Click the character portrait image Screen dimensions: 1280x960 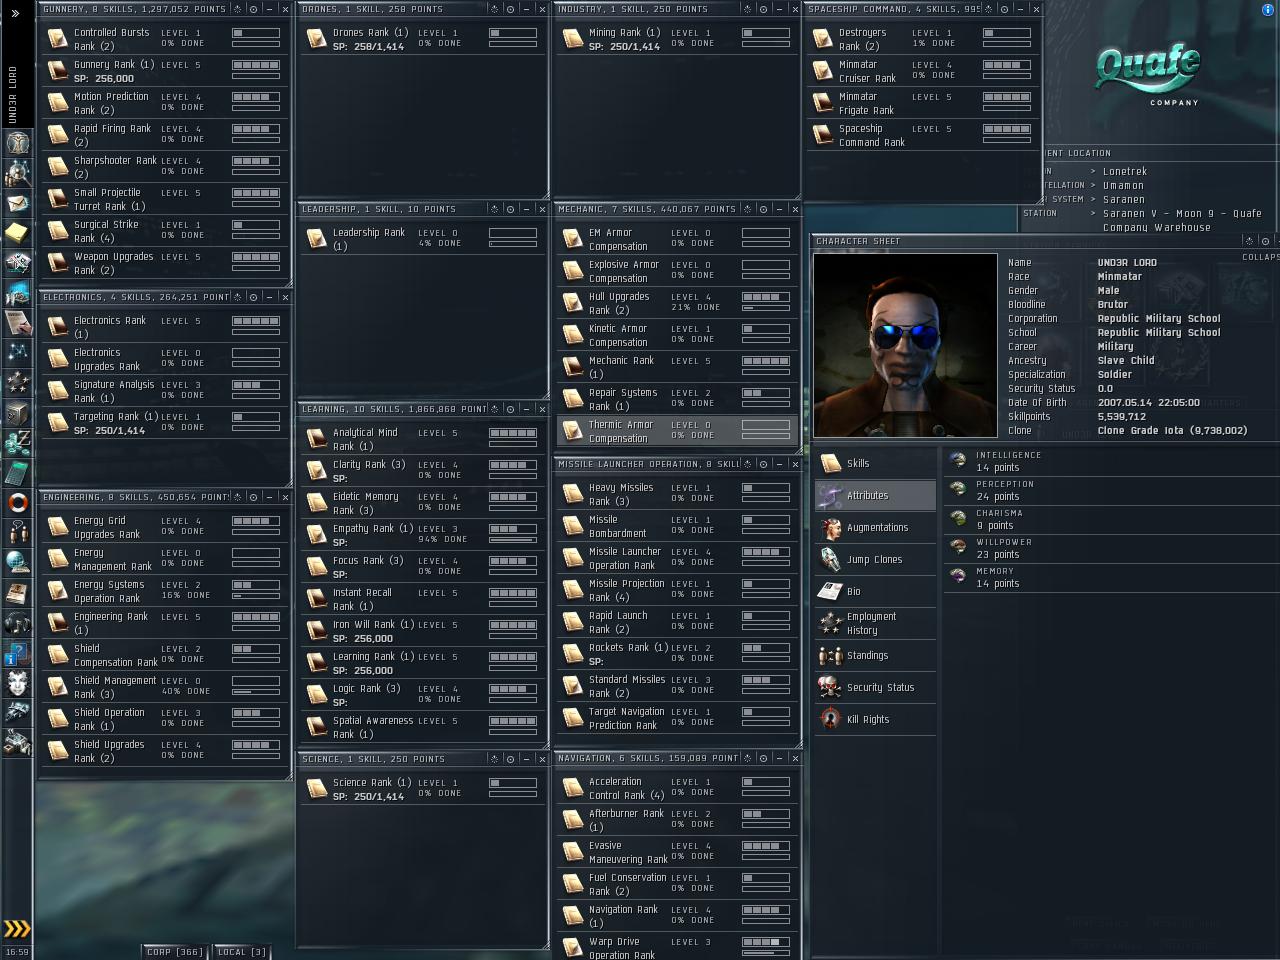coord(905,345)
